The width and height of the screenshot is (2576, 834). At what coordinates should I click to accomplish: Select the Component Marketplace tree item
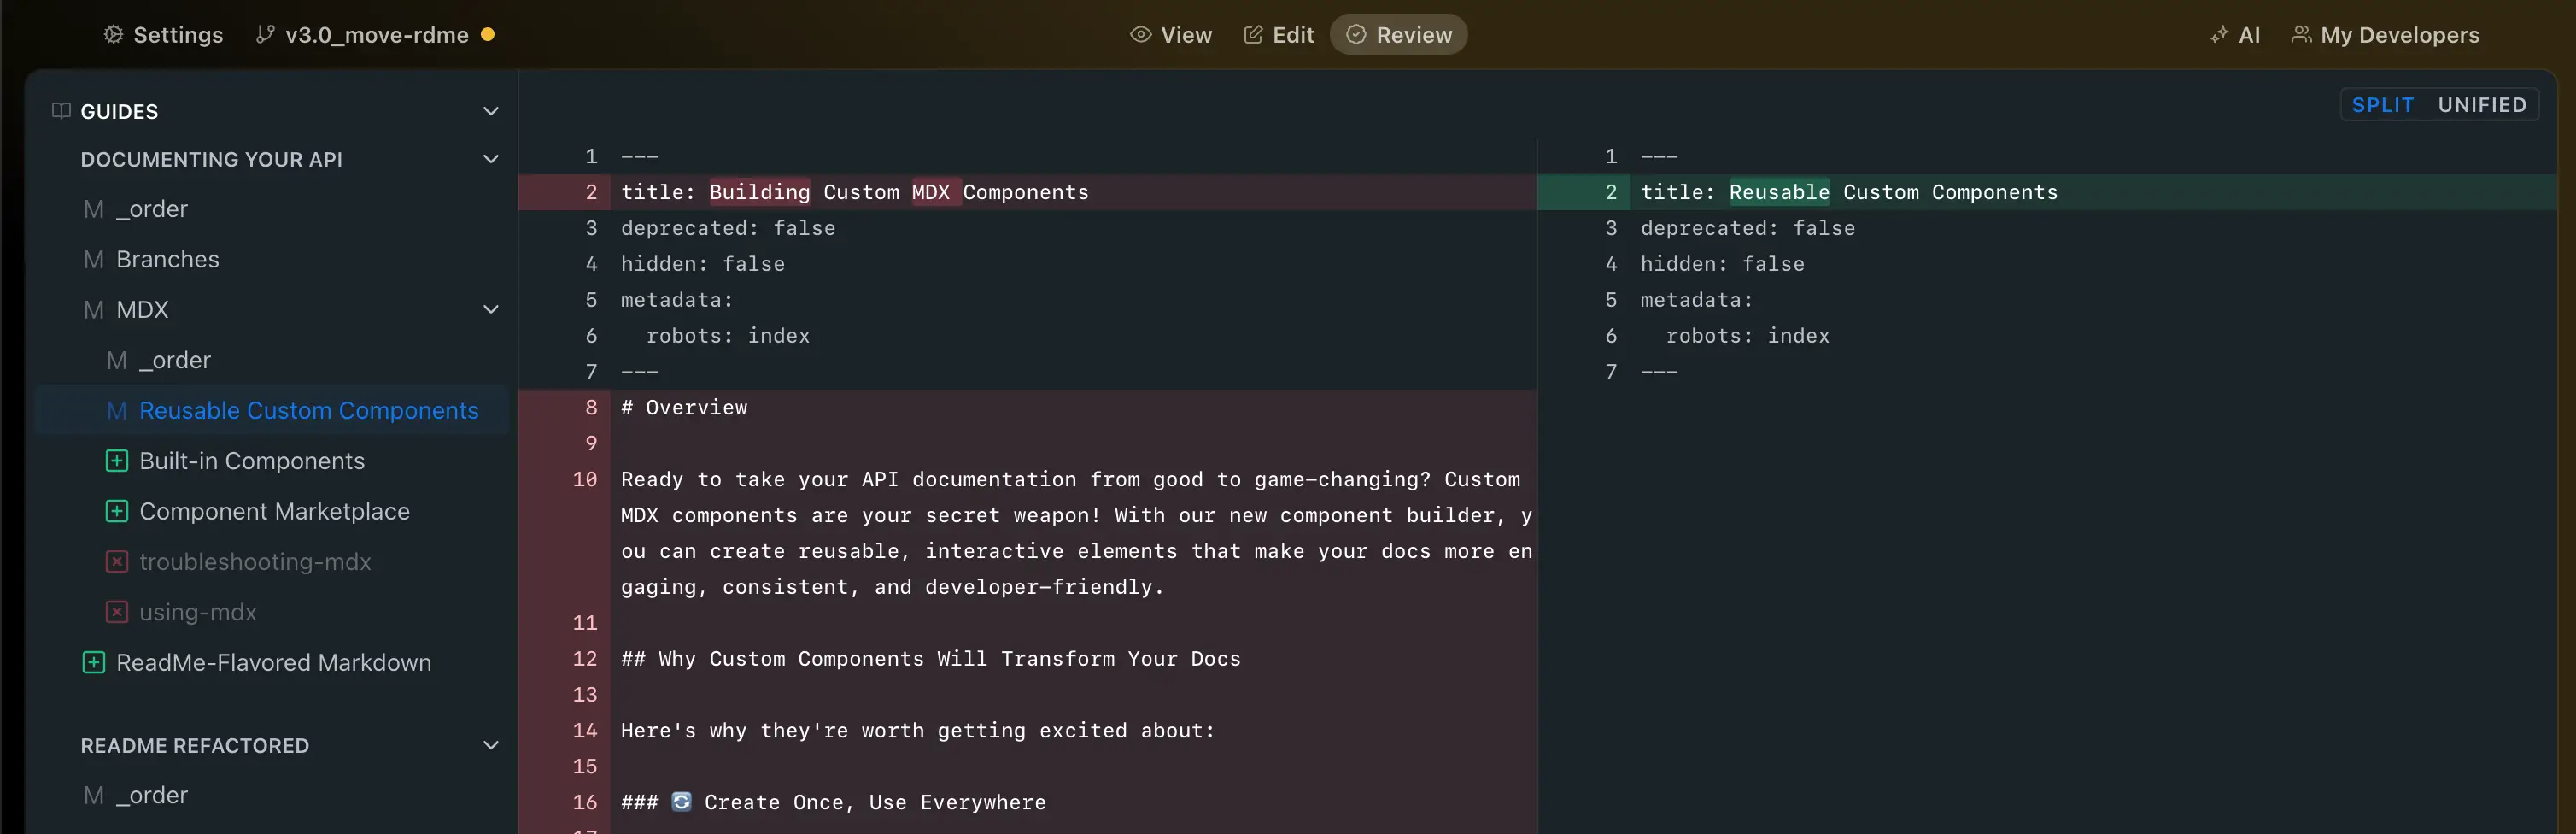point(274,511)
